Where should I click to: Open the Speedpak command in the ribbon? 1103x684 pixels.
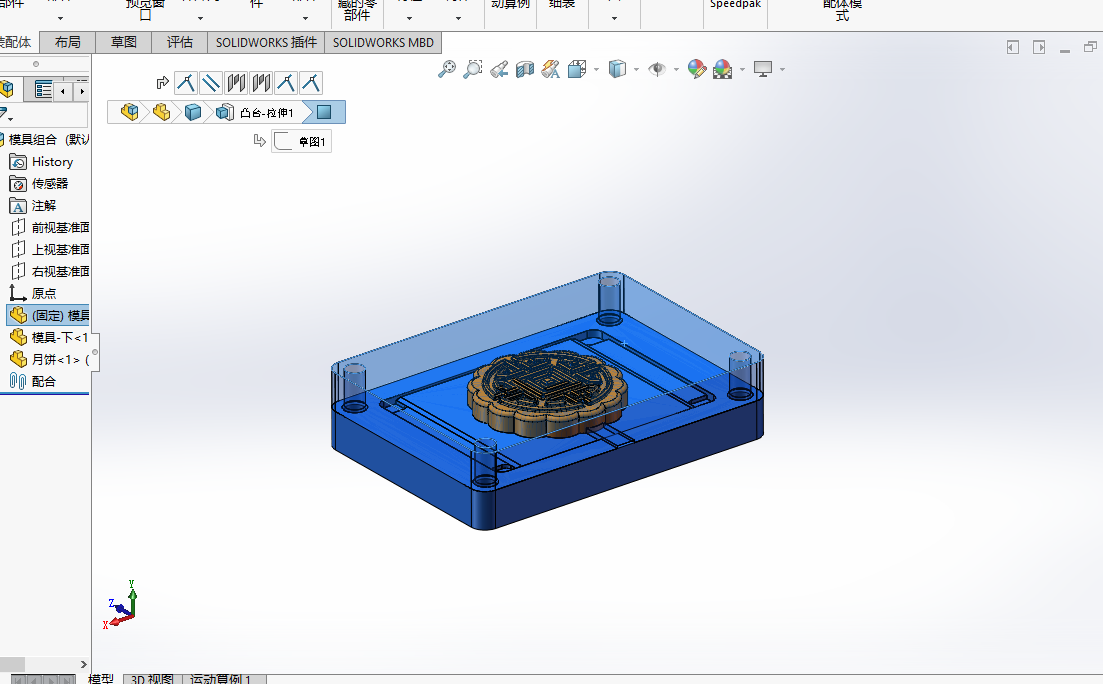point(735,6)
